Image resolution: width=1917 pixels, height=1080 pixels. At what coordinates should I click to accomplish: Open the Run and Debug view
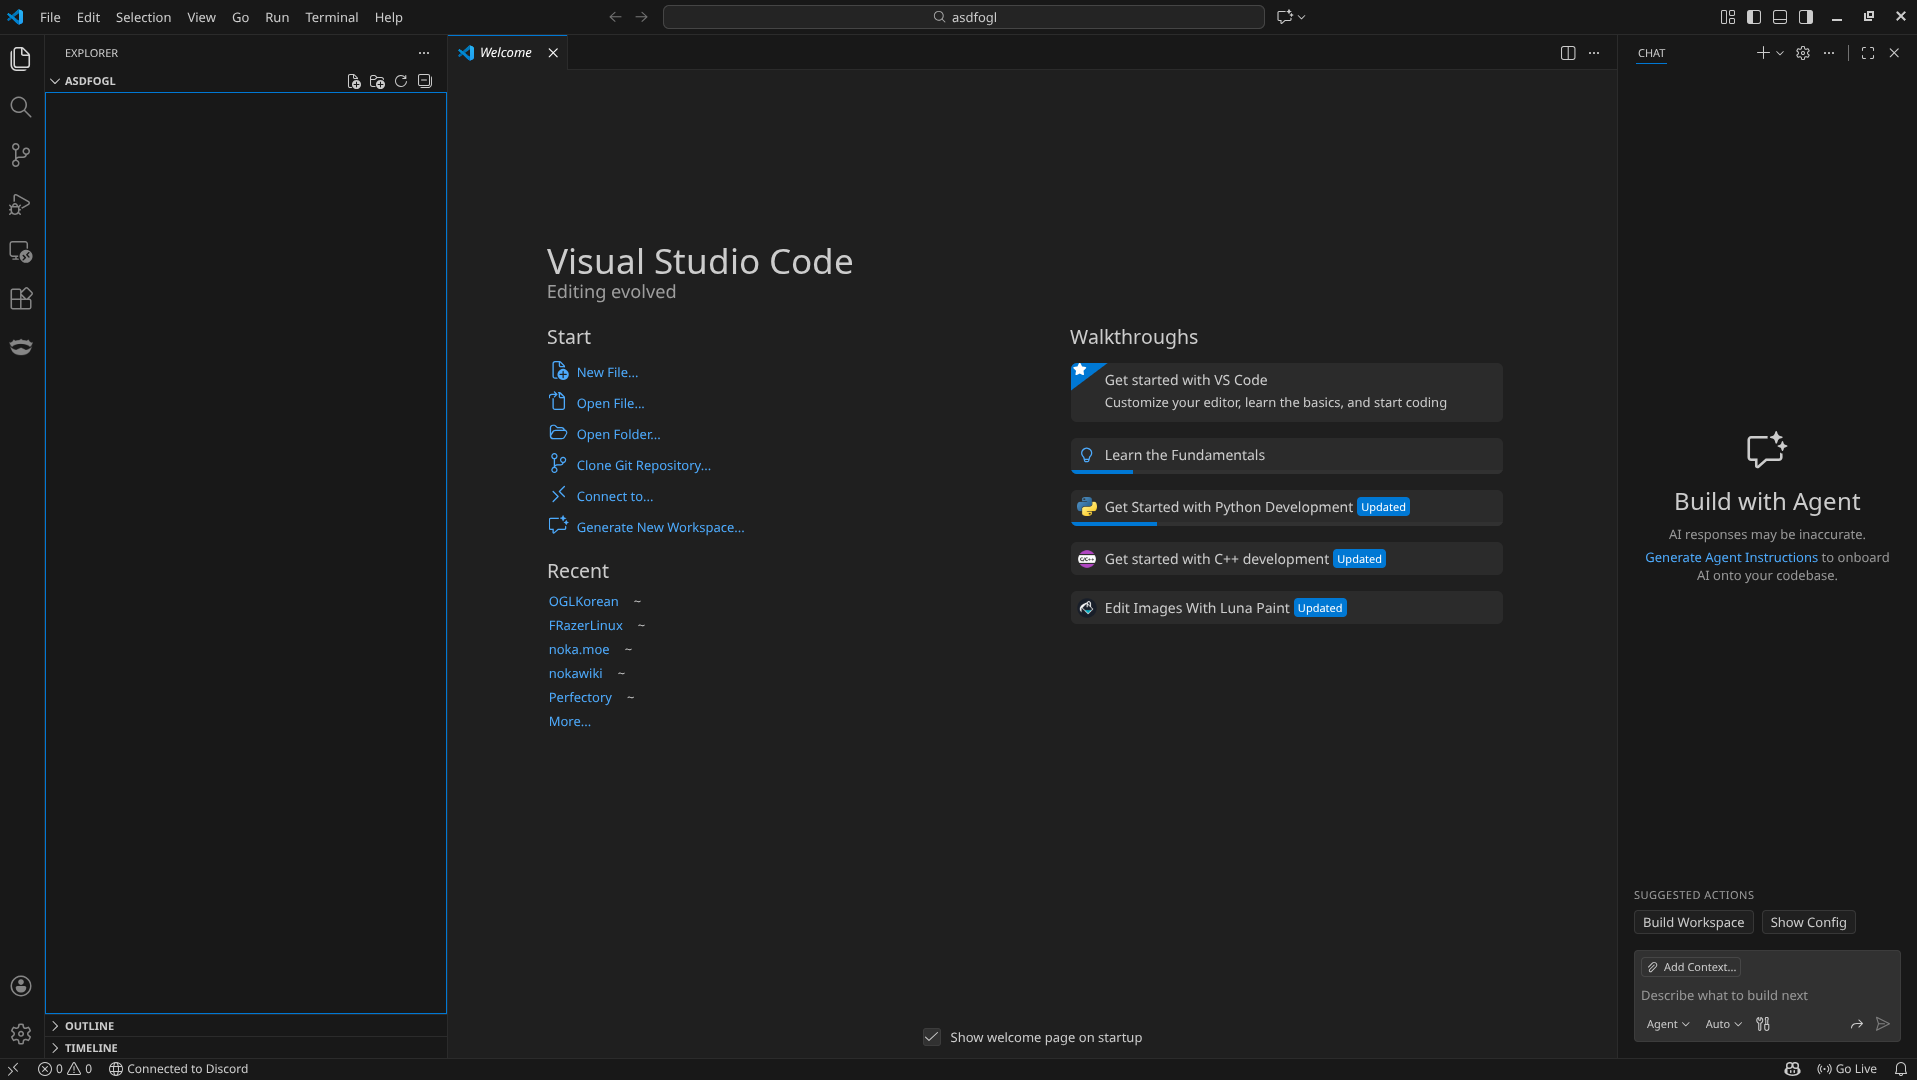click(x=20, y=204)
